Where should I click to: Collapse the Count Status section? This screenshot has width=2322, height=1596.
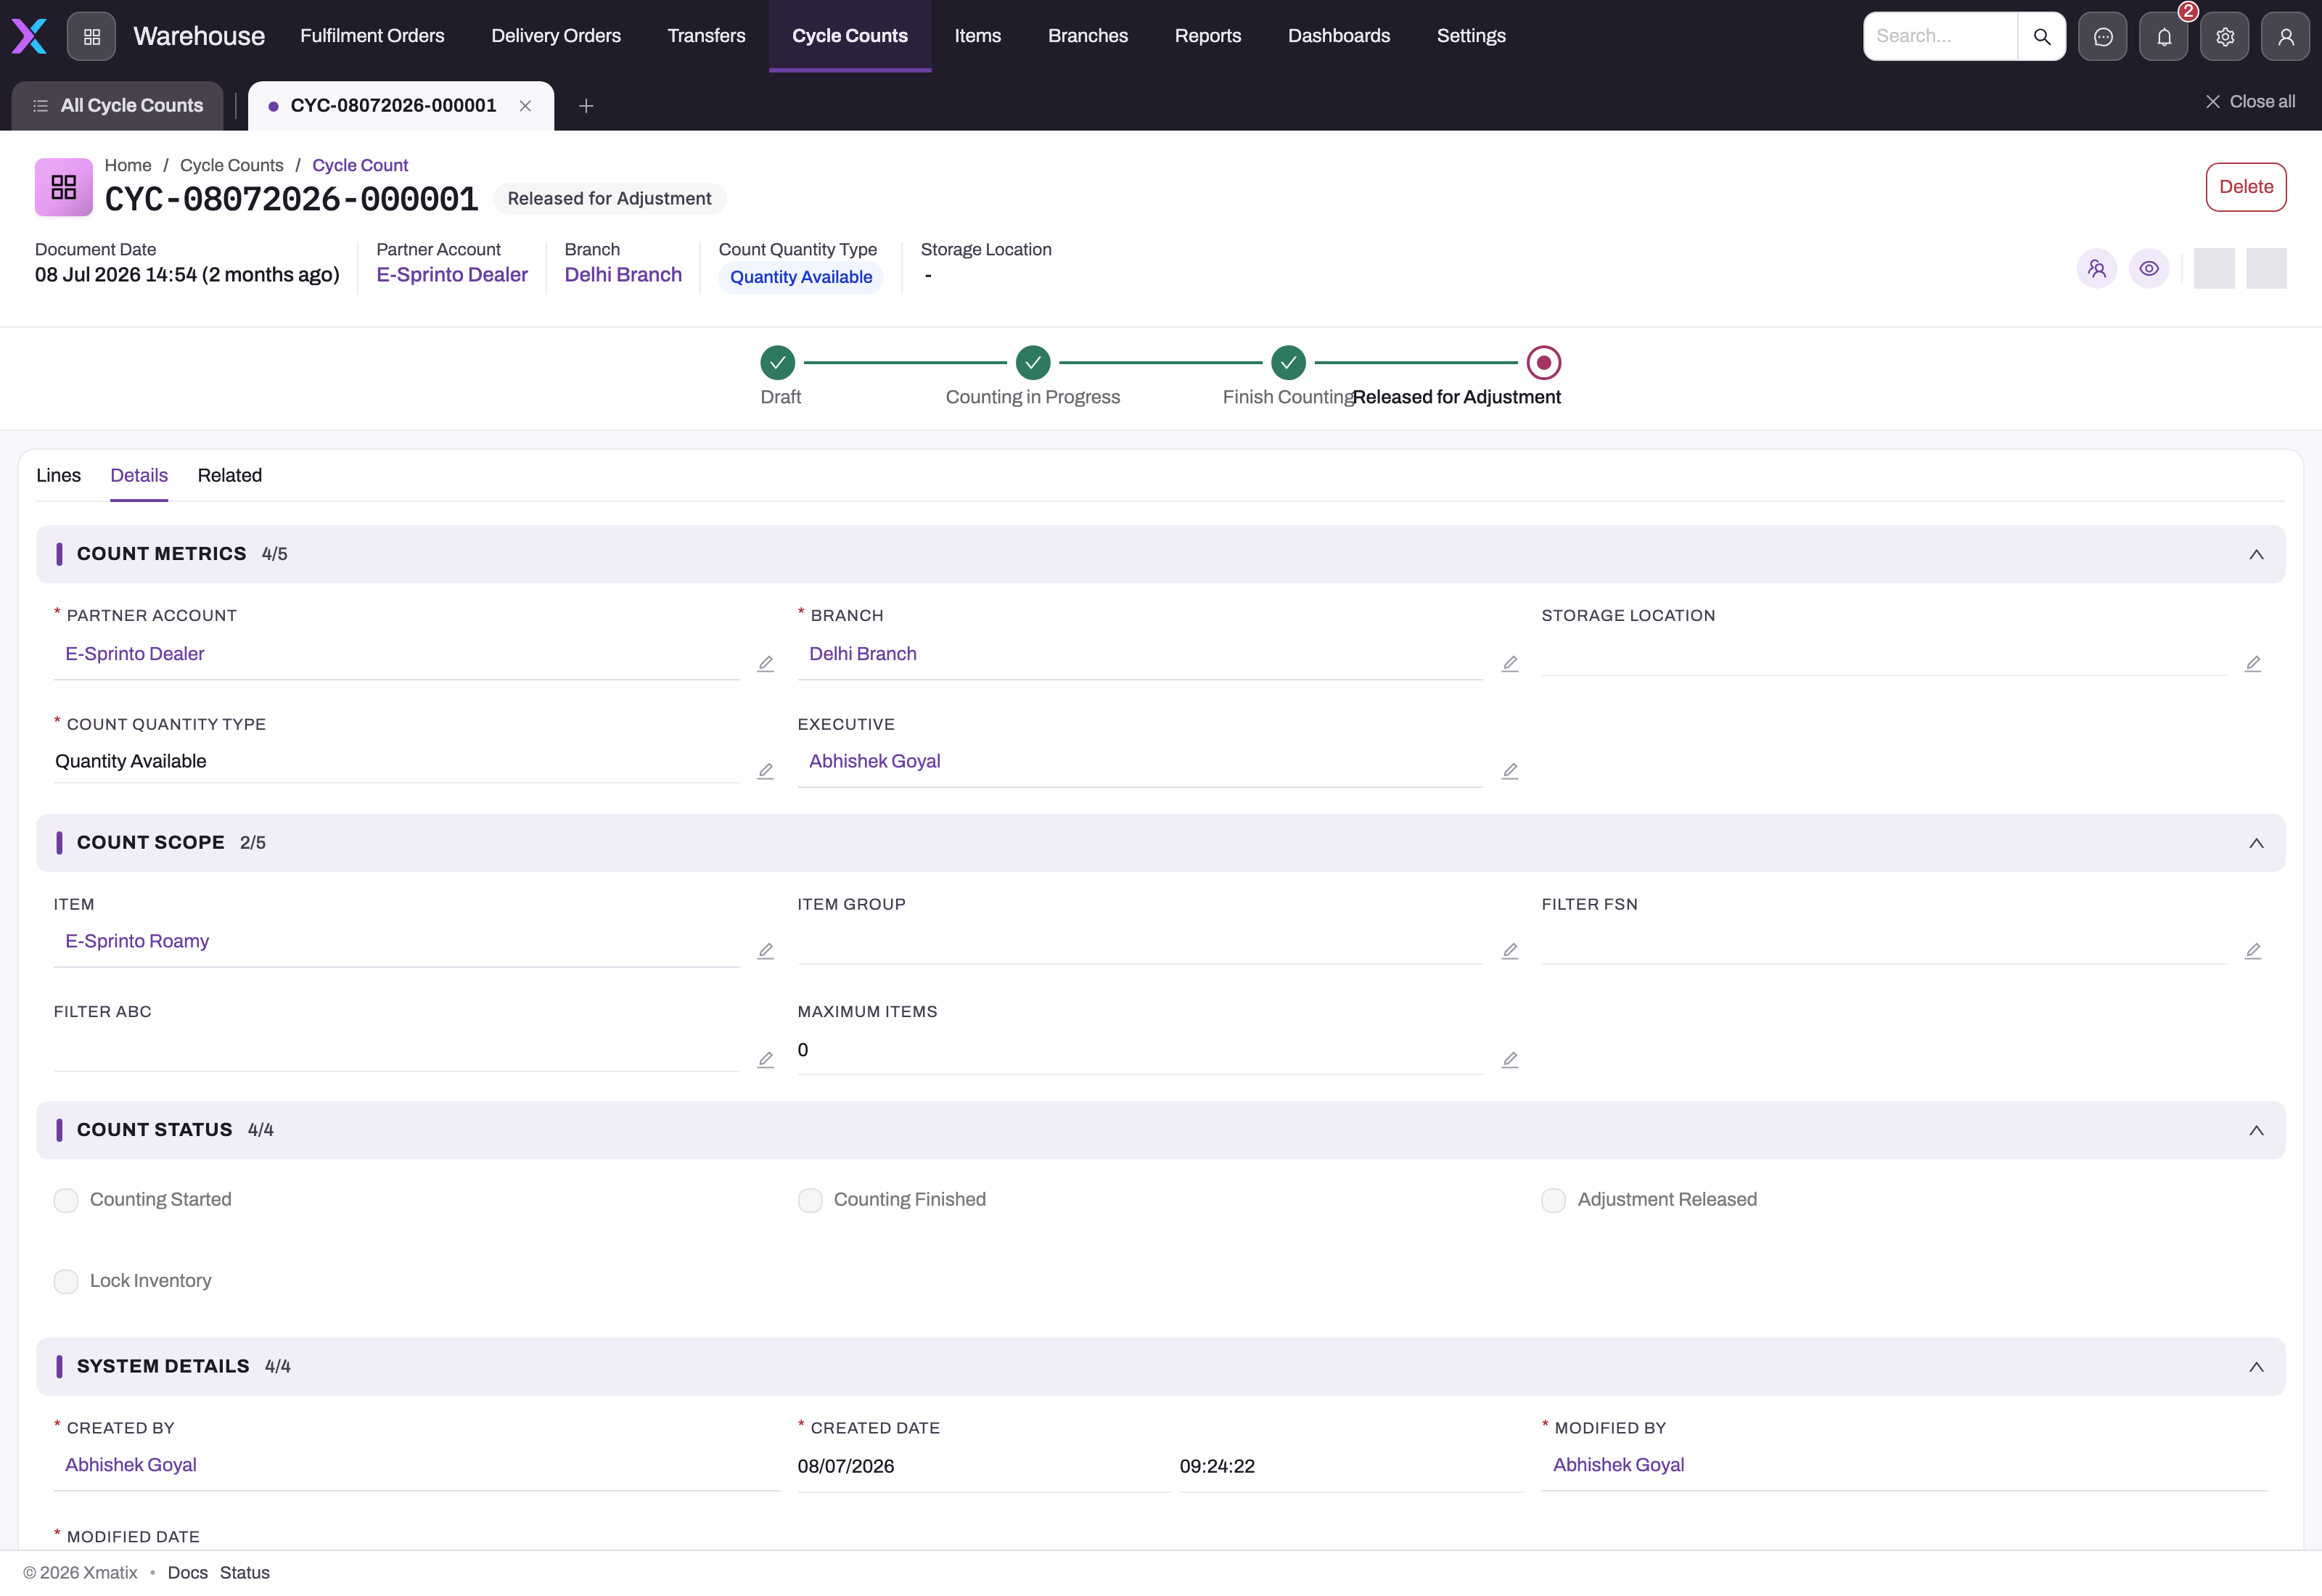pos(2256,1130)
